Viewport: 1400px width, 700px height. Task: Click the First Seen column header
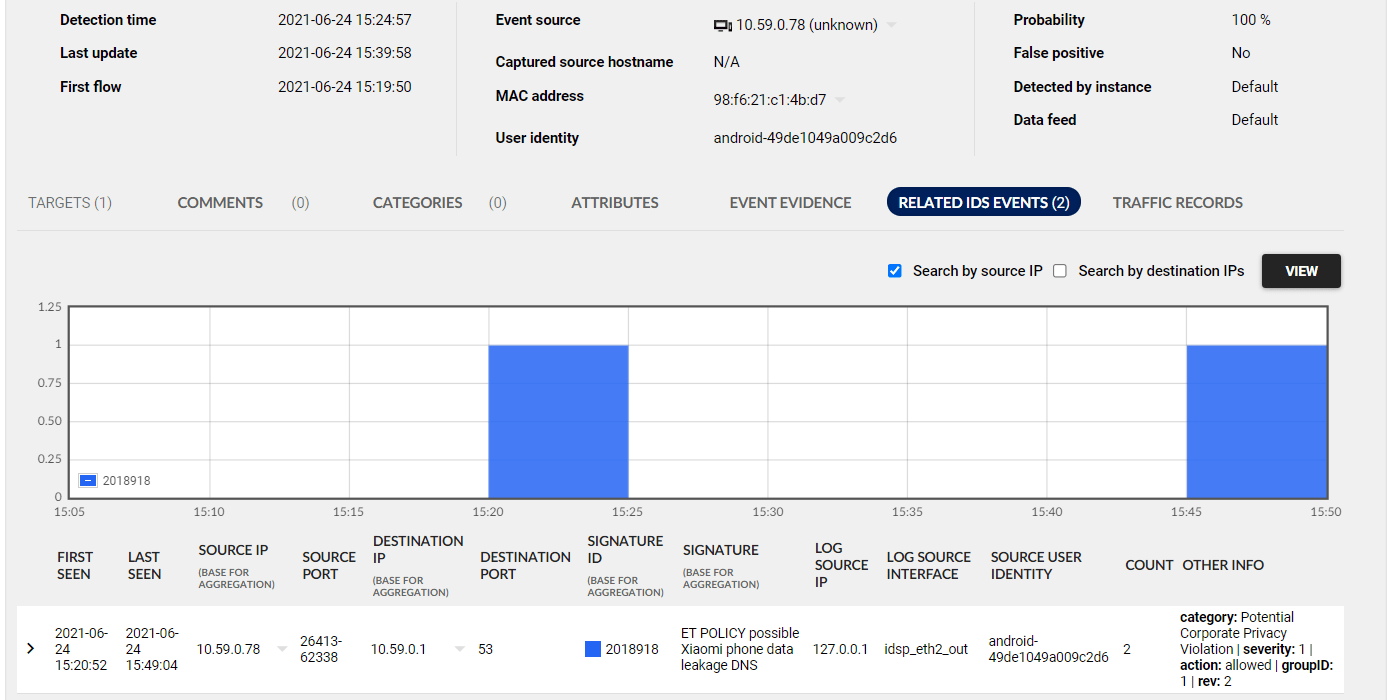coord(74,565)
